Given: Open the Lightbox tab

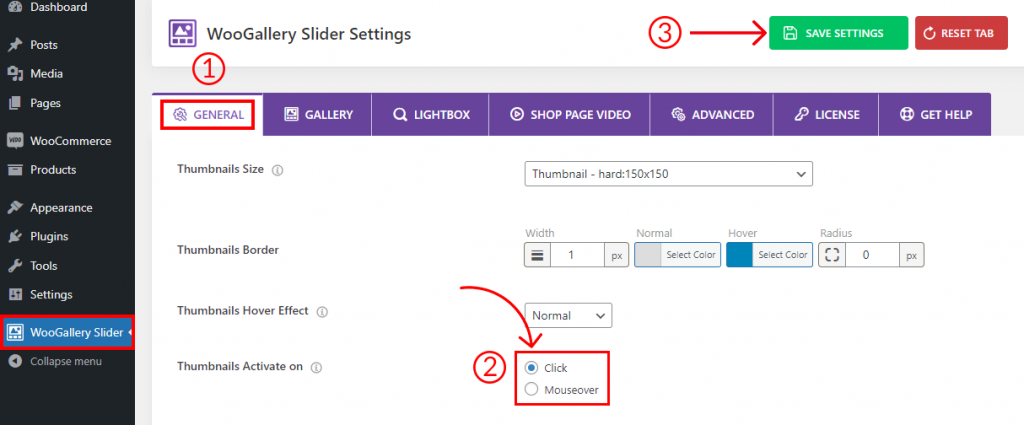Looking at the screenshot, I should pyautogui.click(x=430, y=115).
